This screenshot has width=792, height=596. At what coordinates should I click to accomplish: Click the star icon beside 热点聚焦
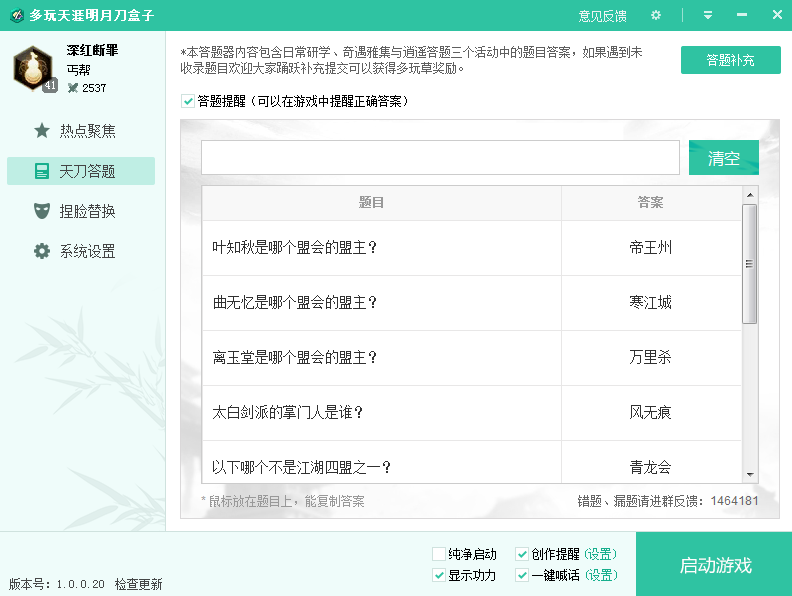pos(42,131)
